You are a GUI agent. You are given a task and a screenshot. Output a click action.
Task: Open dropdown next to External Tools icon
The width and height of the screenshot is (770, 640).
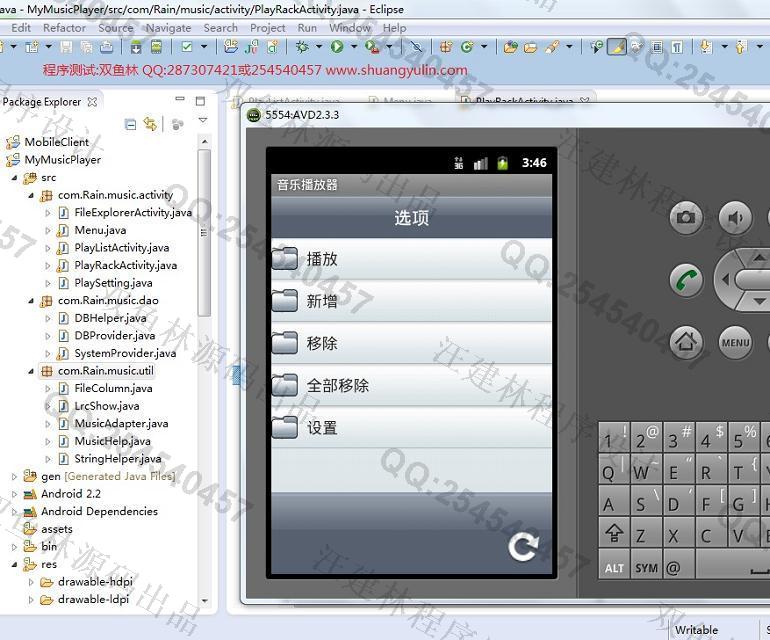tap(389, 47)
